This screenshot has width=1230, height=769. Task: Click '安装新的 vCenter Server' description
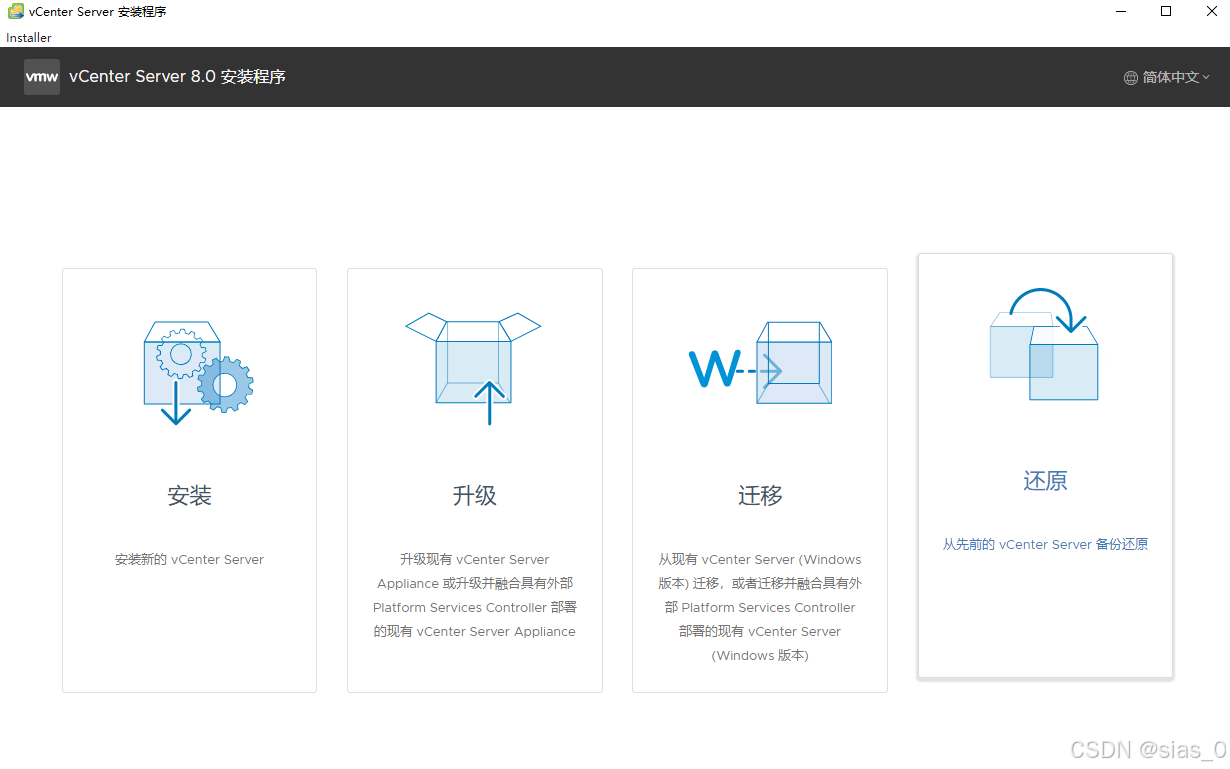click(x=190, y=560)
